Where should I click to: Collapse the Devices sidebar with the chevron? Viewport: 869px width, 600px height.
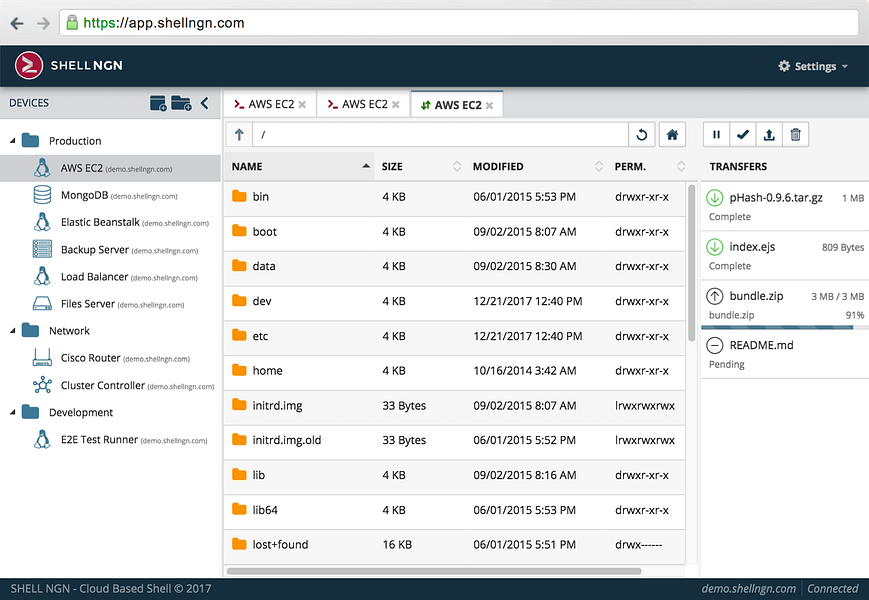point(205,103)
